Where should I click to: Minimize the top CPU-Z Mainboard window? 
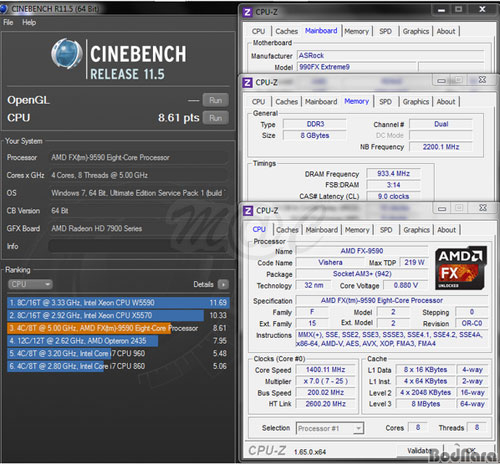(x=441, y=10)
